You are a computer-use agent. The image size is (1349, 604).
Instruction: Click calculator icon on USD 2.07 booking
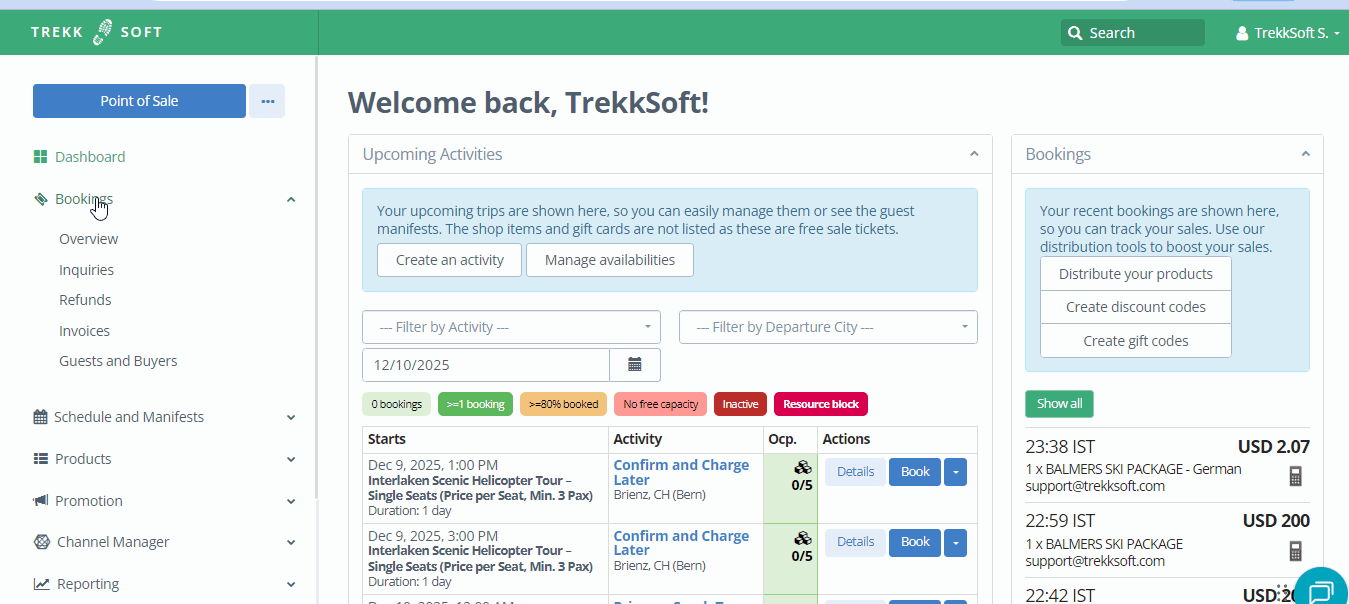(1295, 477)
